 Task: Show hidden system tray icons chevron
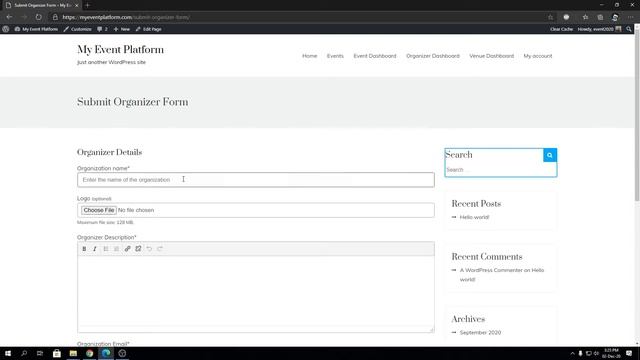click(572, 353)
